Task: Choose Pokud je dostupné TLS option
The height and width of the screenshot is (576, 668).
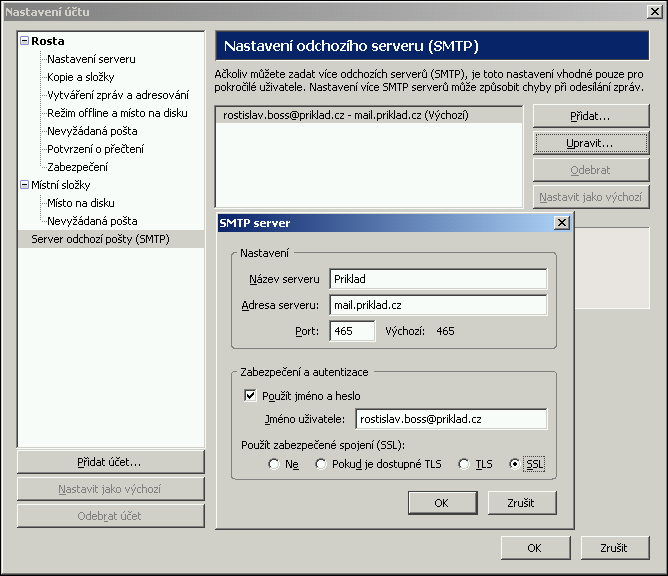Action: point(320,464)
